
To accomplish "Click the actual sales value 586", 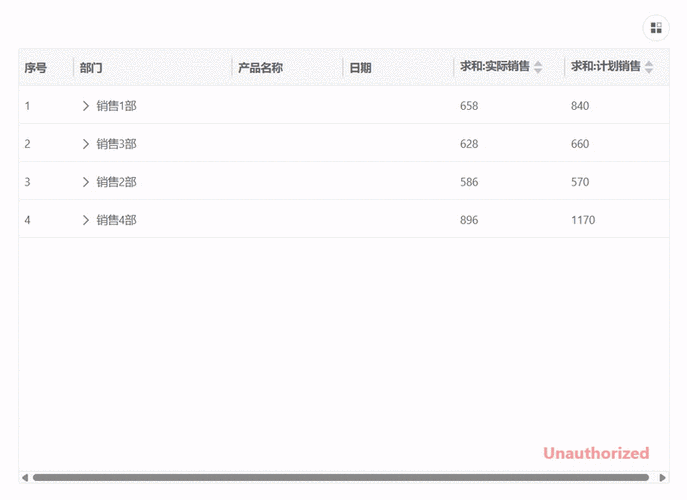I will [x=469, y=182].
